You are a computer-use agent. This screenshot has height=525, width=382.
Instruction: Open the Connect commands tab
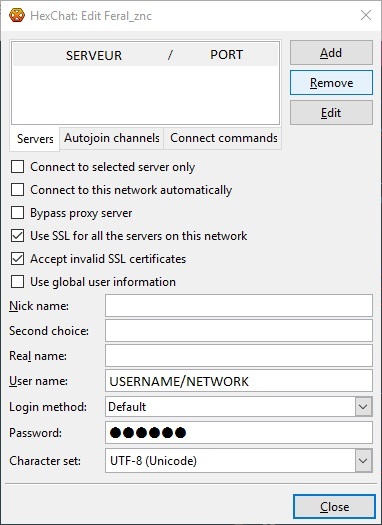223,138
